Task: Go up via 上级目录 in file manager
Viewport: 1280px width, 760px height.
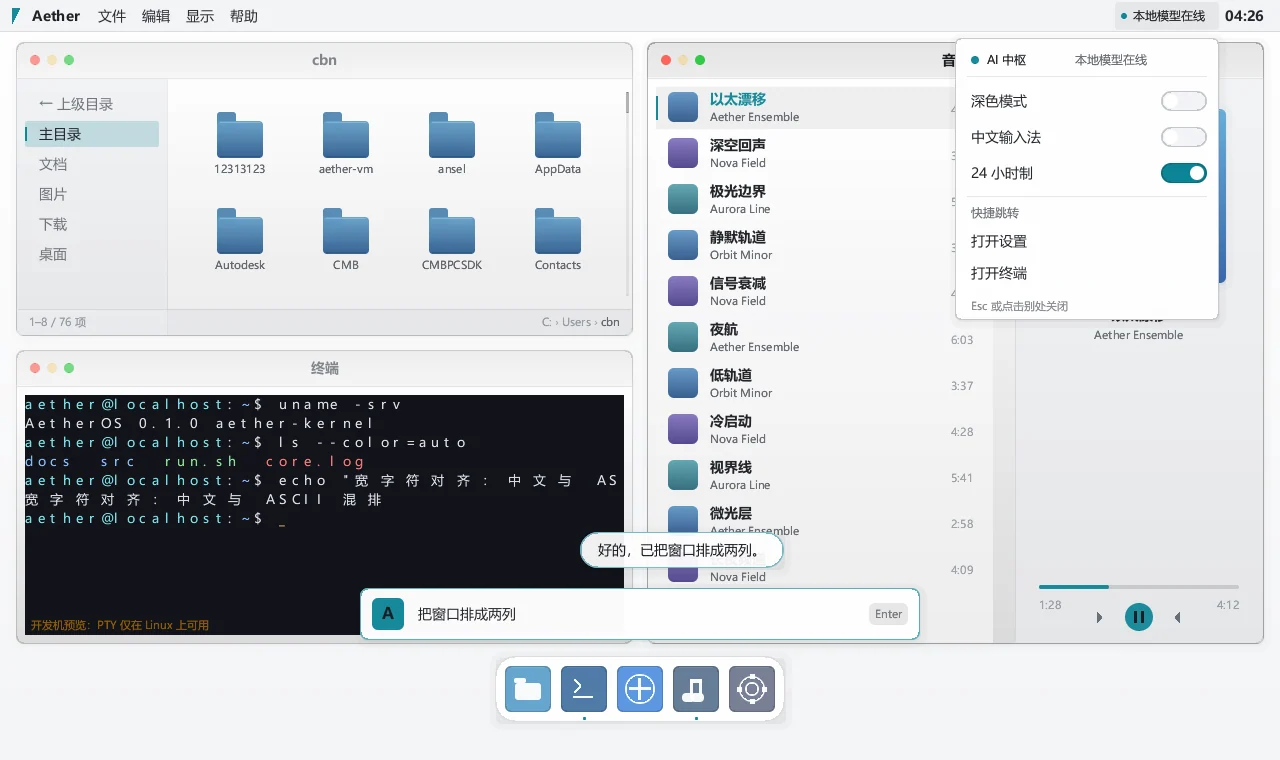Action: (92, 104)
